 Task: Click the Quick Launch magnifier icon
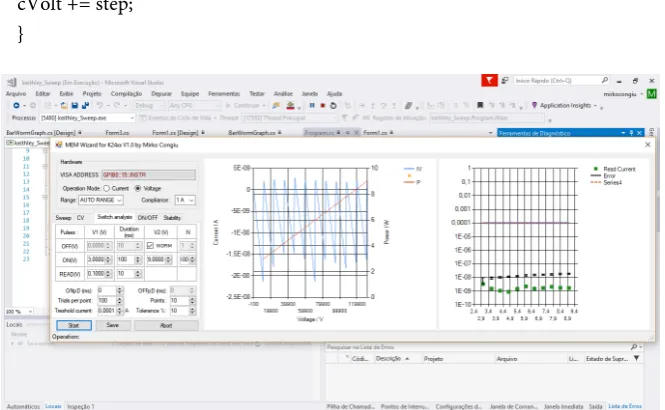[605, 80]
